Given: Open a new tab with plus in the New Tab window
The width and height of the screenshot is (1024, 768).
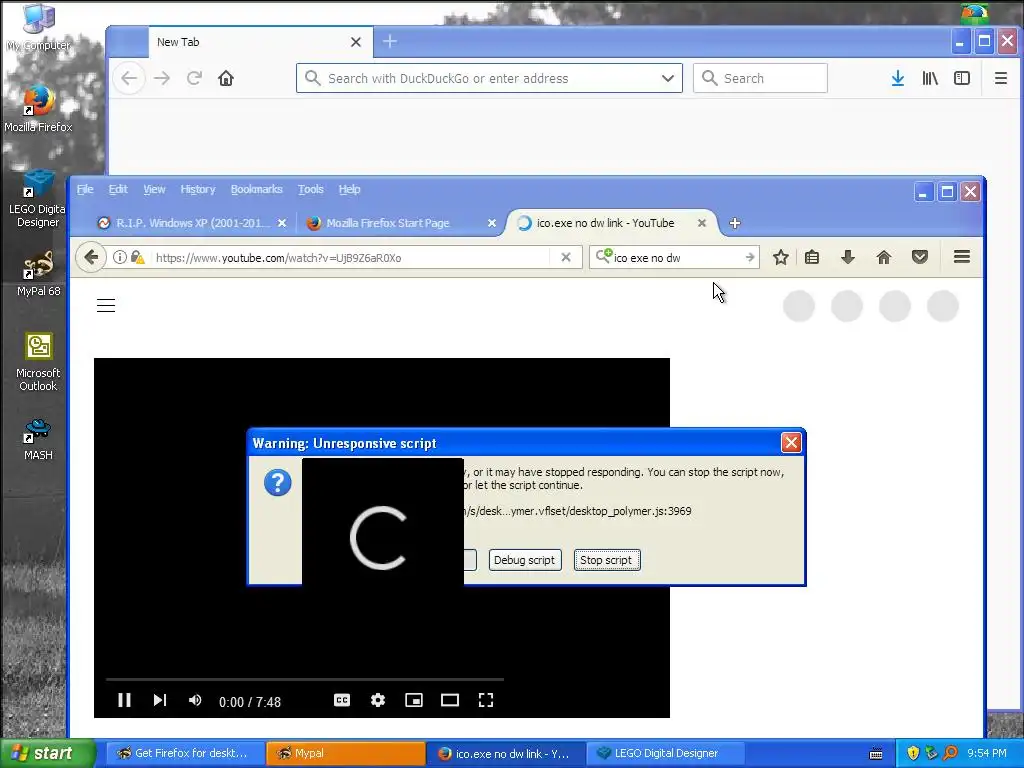Looking at the screenshot, I should tap(390, 42).
